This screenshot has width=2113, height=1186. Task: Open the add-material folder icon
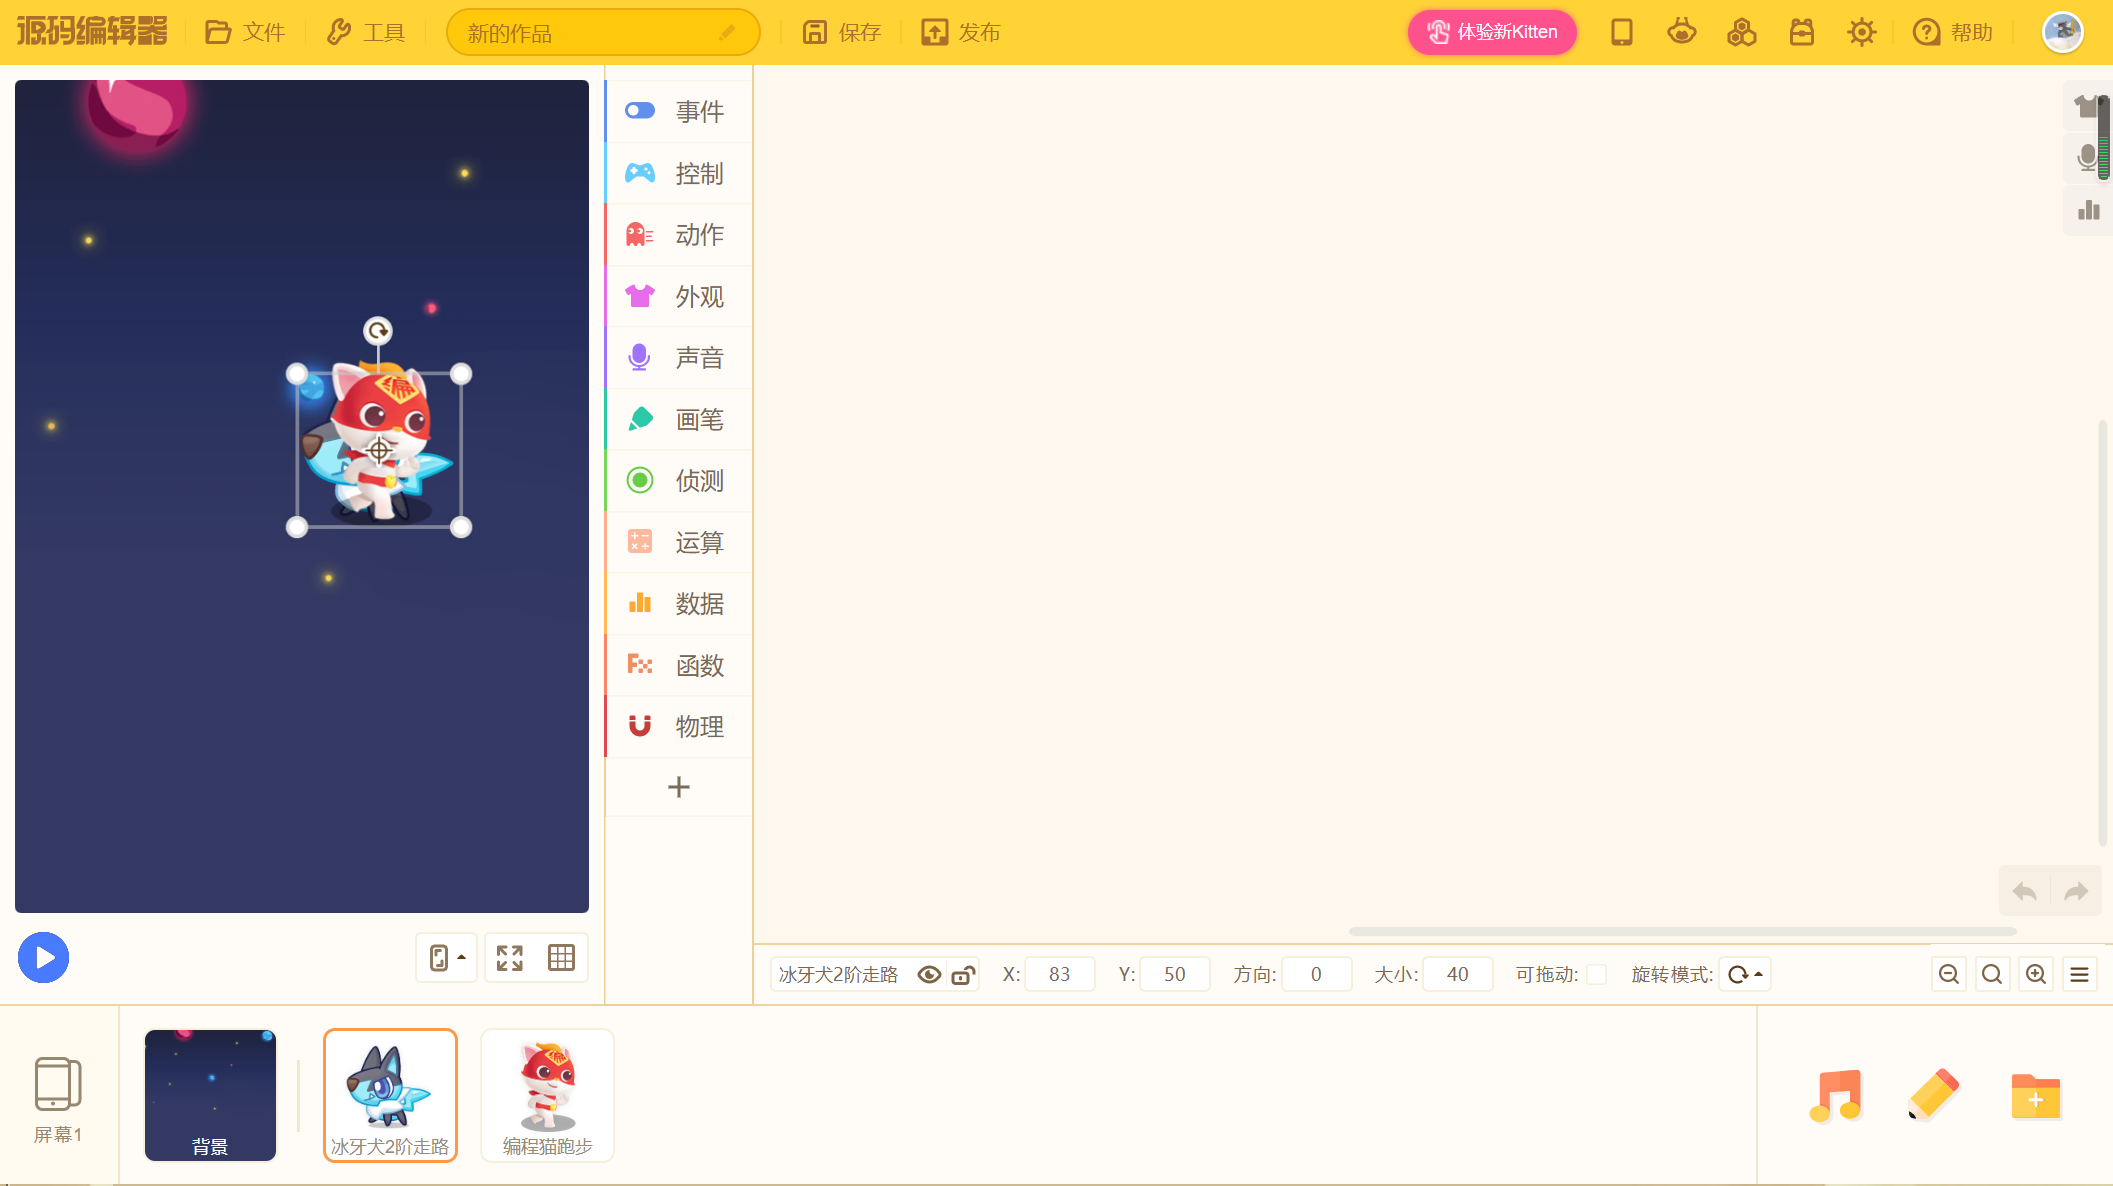2035,1097
